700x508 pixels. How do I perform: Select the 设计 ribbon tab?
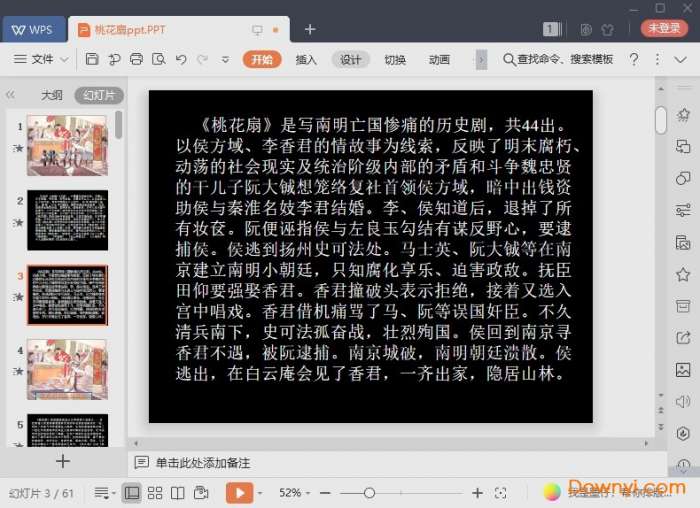[350, 59]
